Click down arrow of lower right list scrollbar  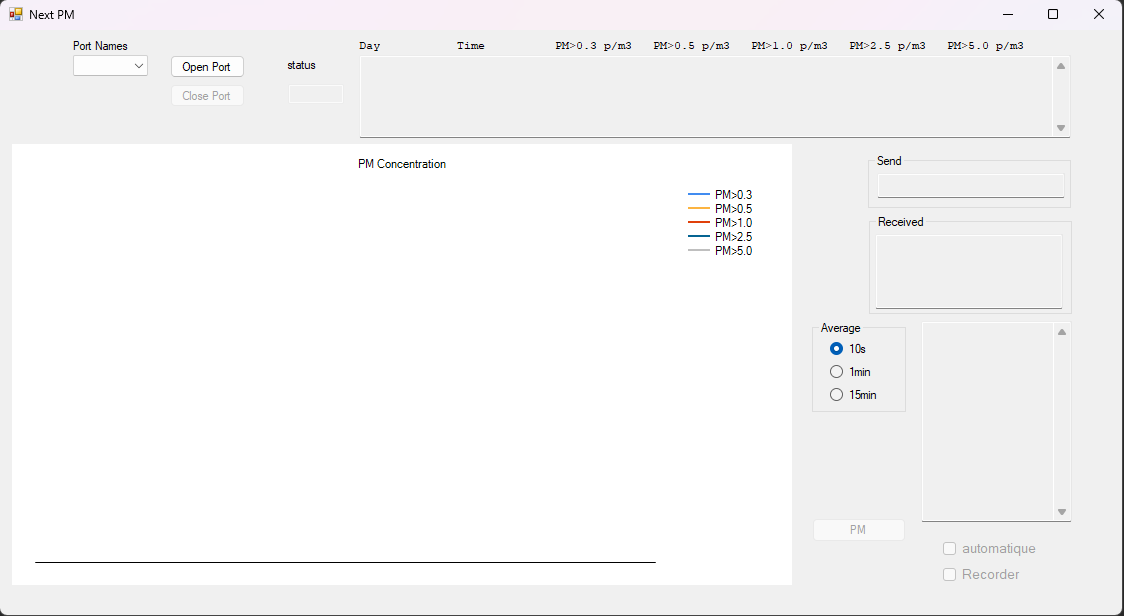[x=1062, y=512]
